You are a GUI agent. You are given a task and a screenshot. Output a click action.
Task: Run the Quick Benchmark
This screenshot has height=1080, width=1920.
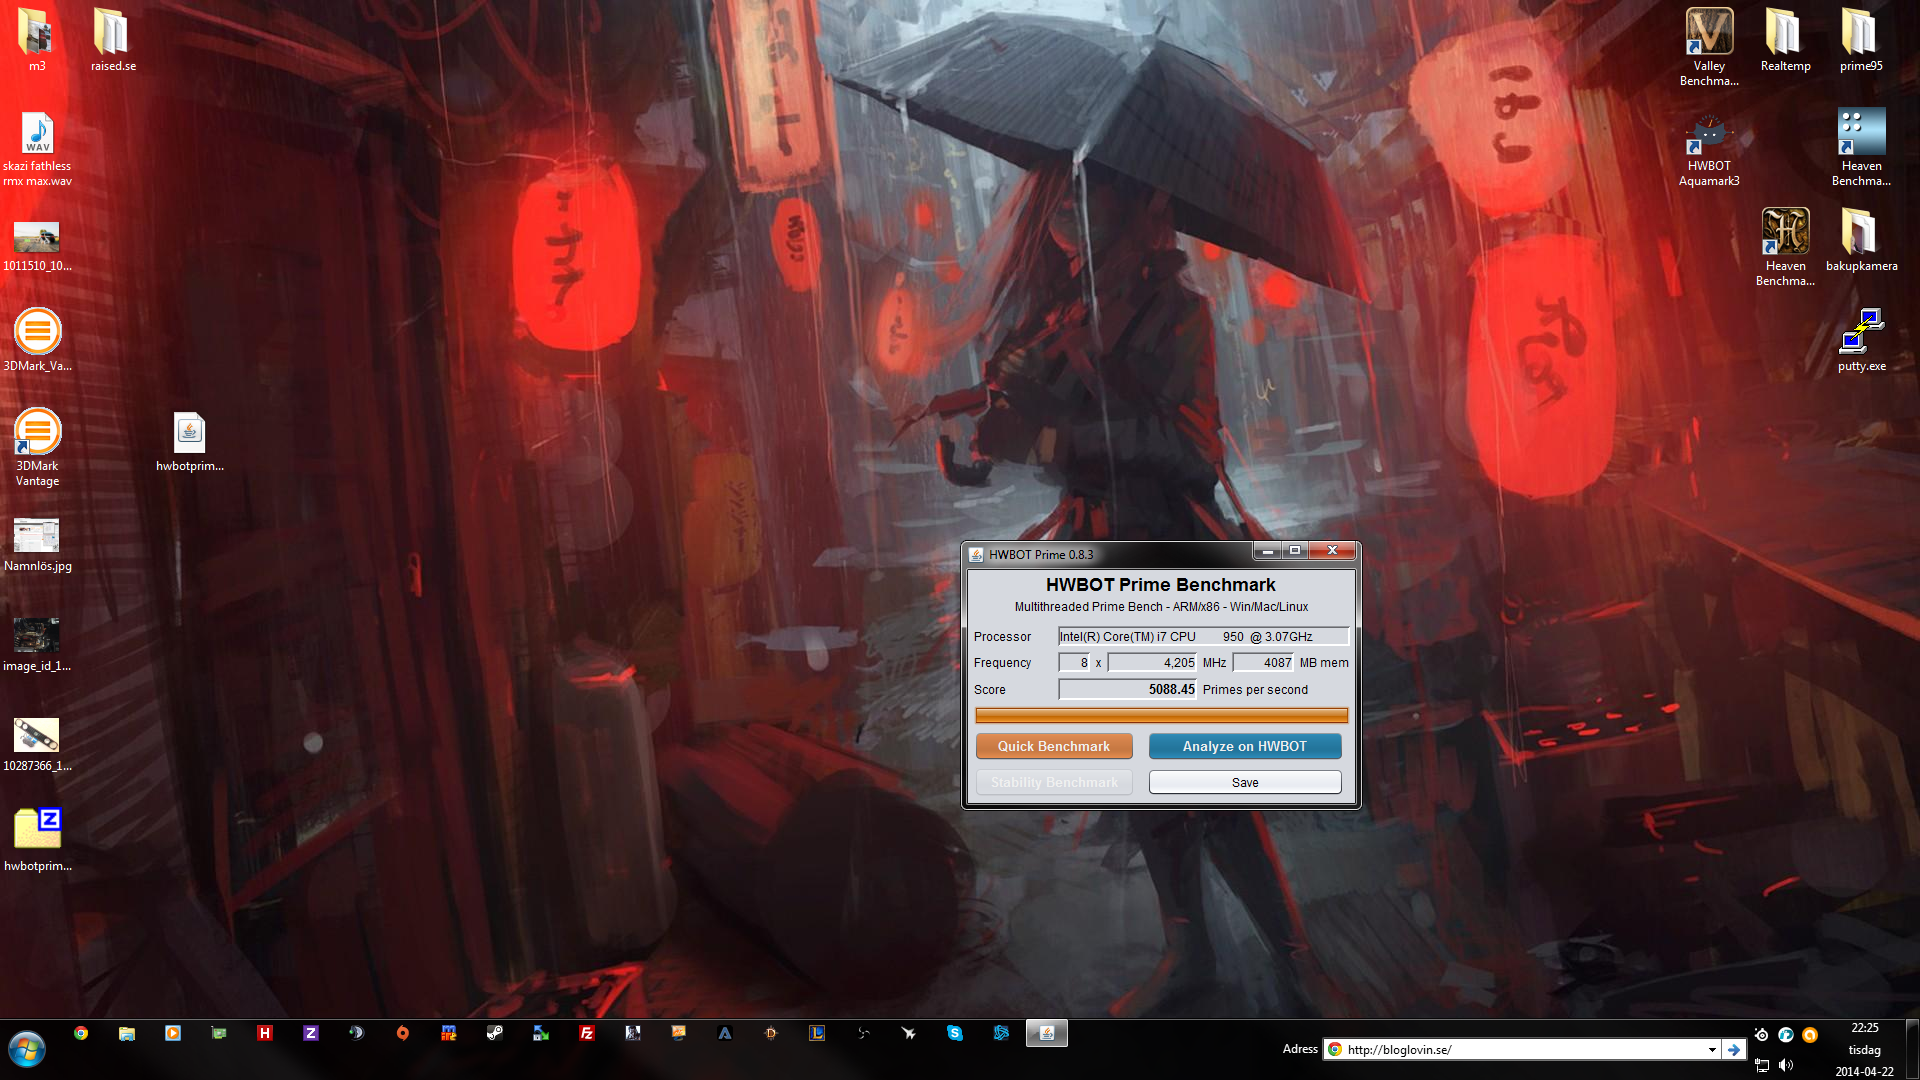coord(1054,746)
